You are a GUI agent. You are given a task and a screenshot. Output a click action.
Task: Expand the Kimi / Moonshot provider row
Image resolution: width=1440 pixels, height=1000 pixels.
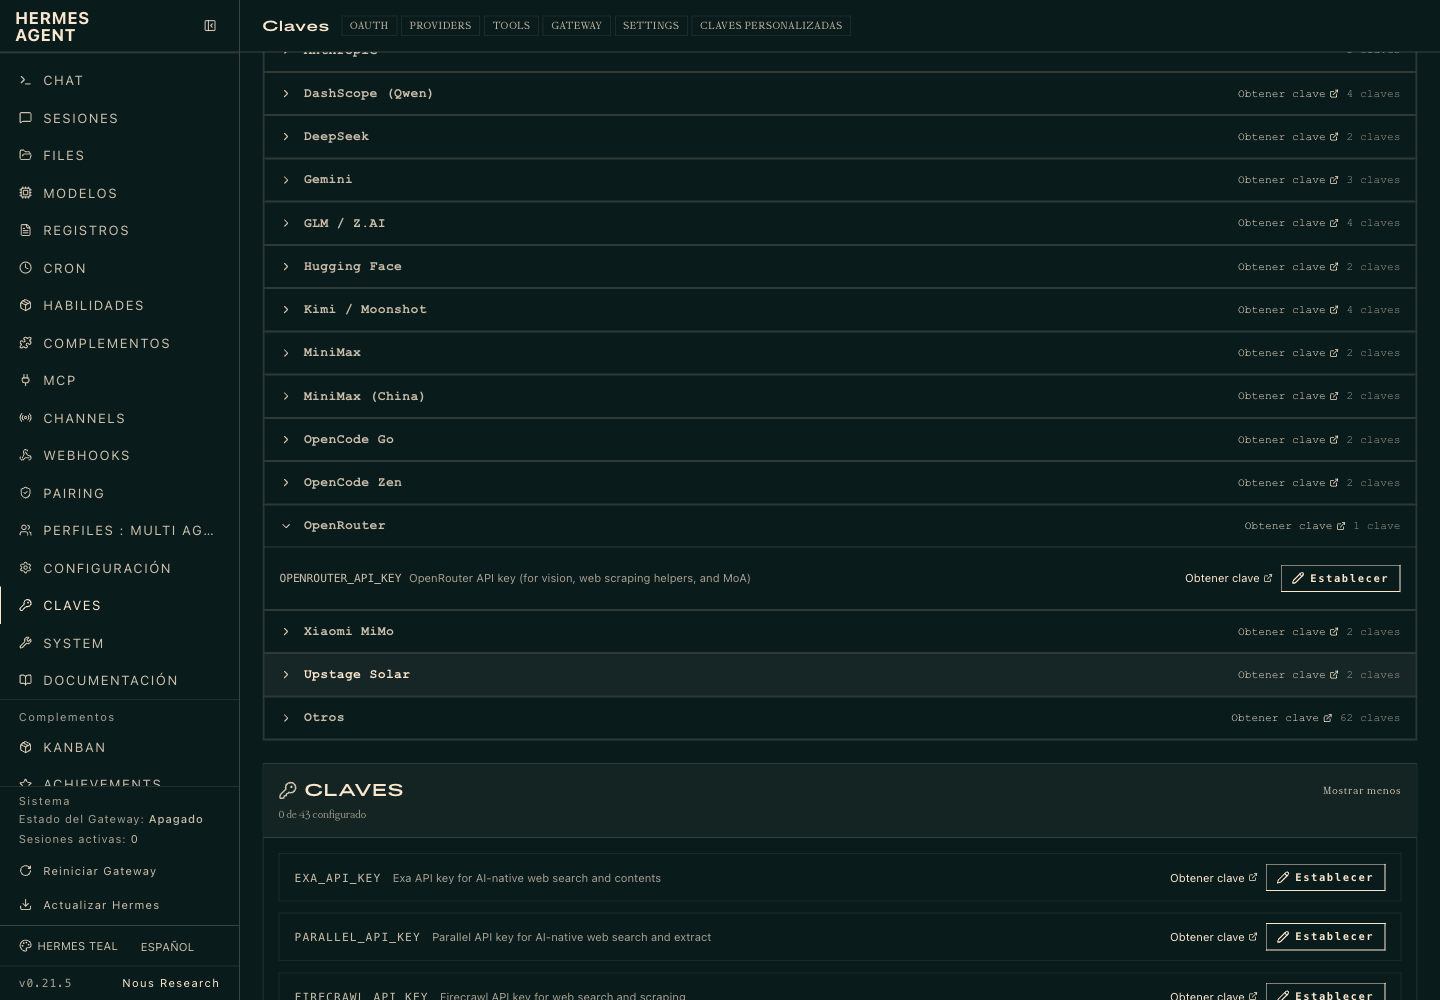point(839,309)
